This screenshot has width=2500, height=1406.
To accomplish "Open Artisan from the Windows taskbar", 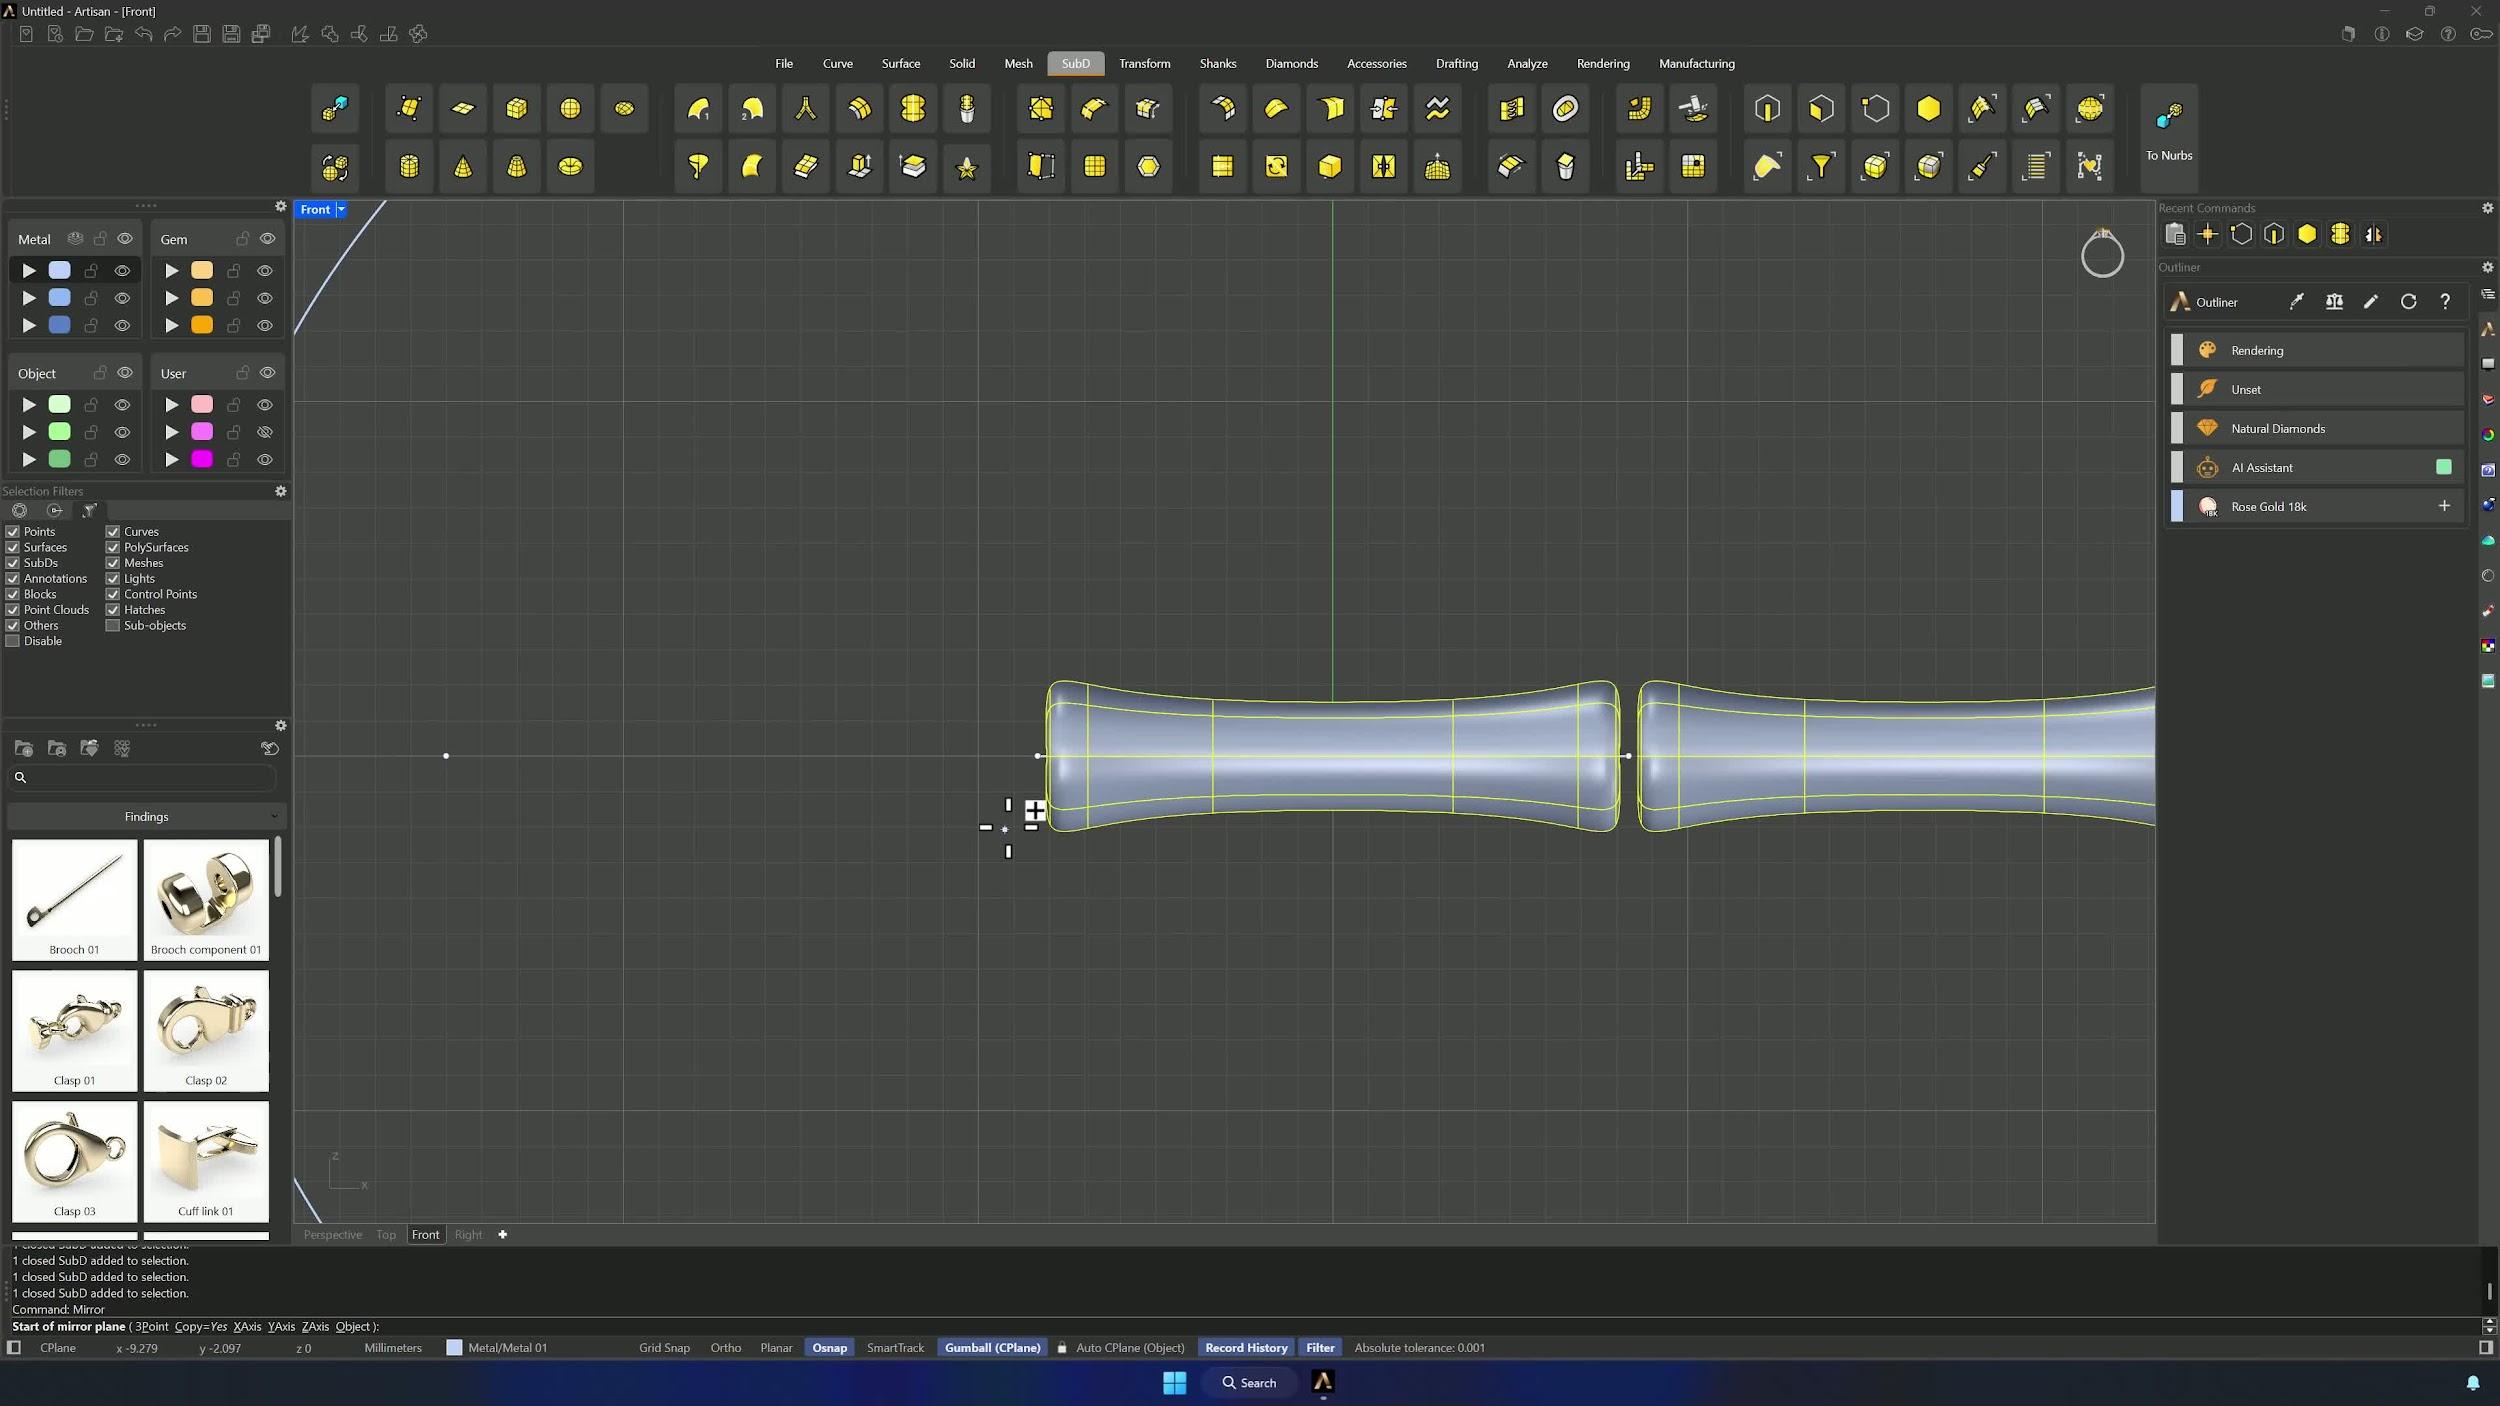I will (1322, 1382).
